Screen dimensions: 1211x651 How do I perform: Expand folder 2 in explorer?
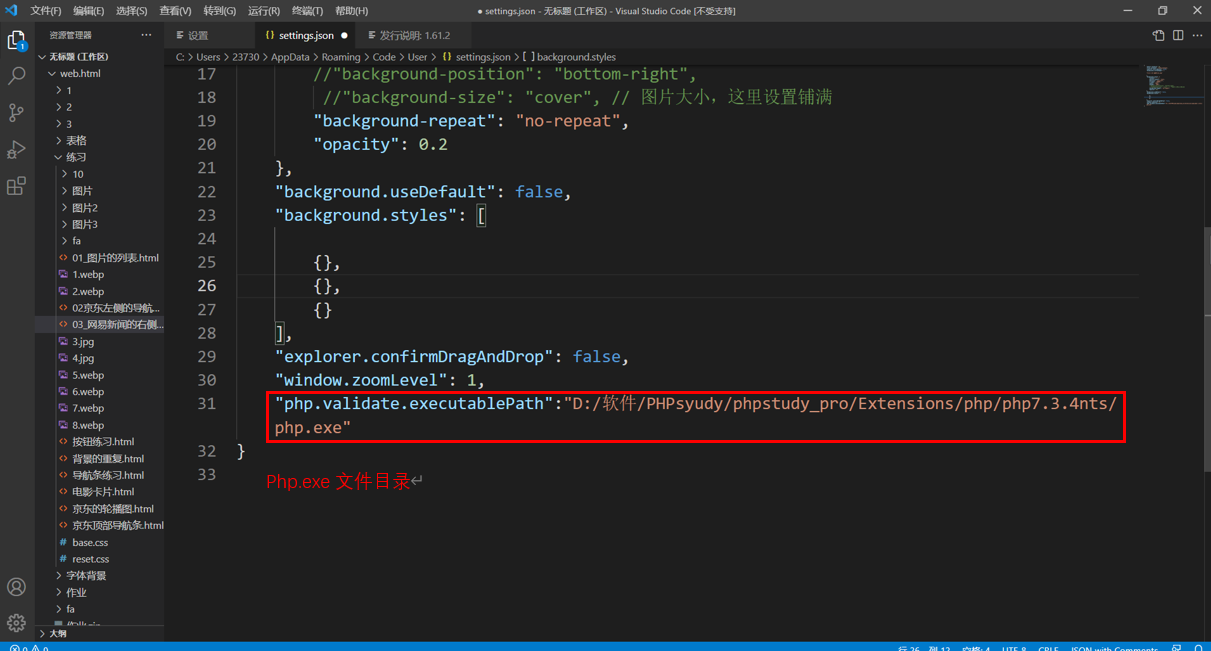(x=99, y=107)
